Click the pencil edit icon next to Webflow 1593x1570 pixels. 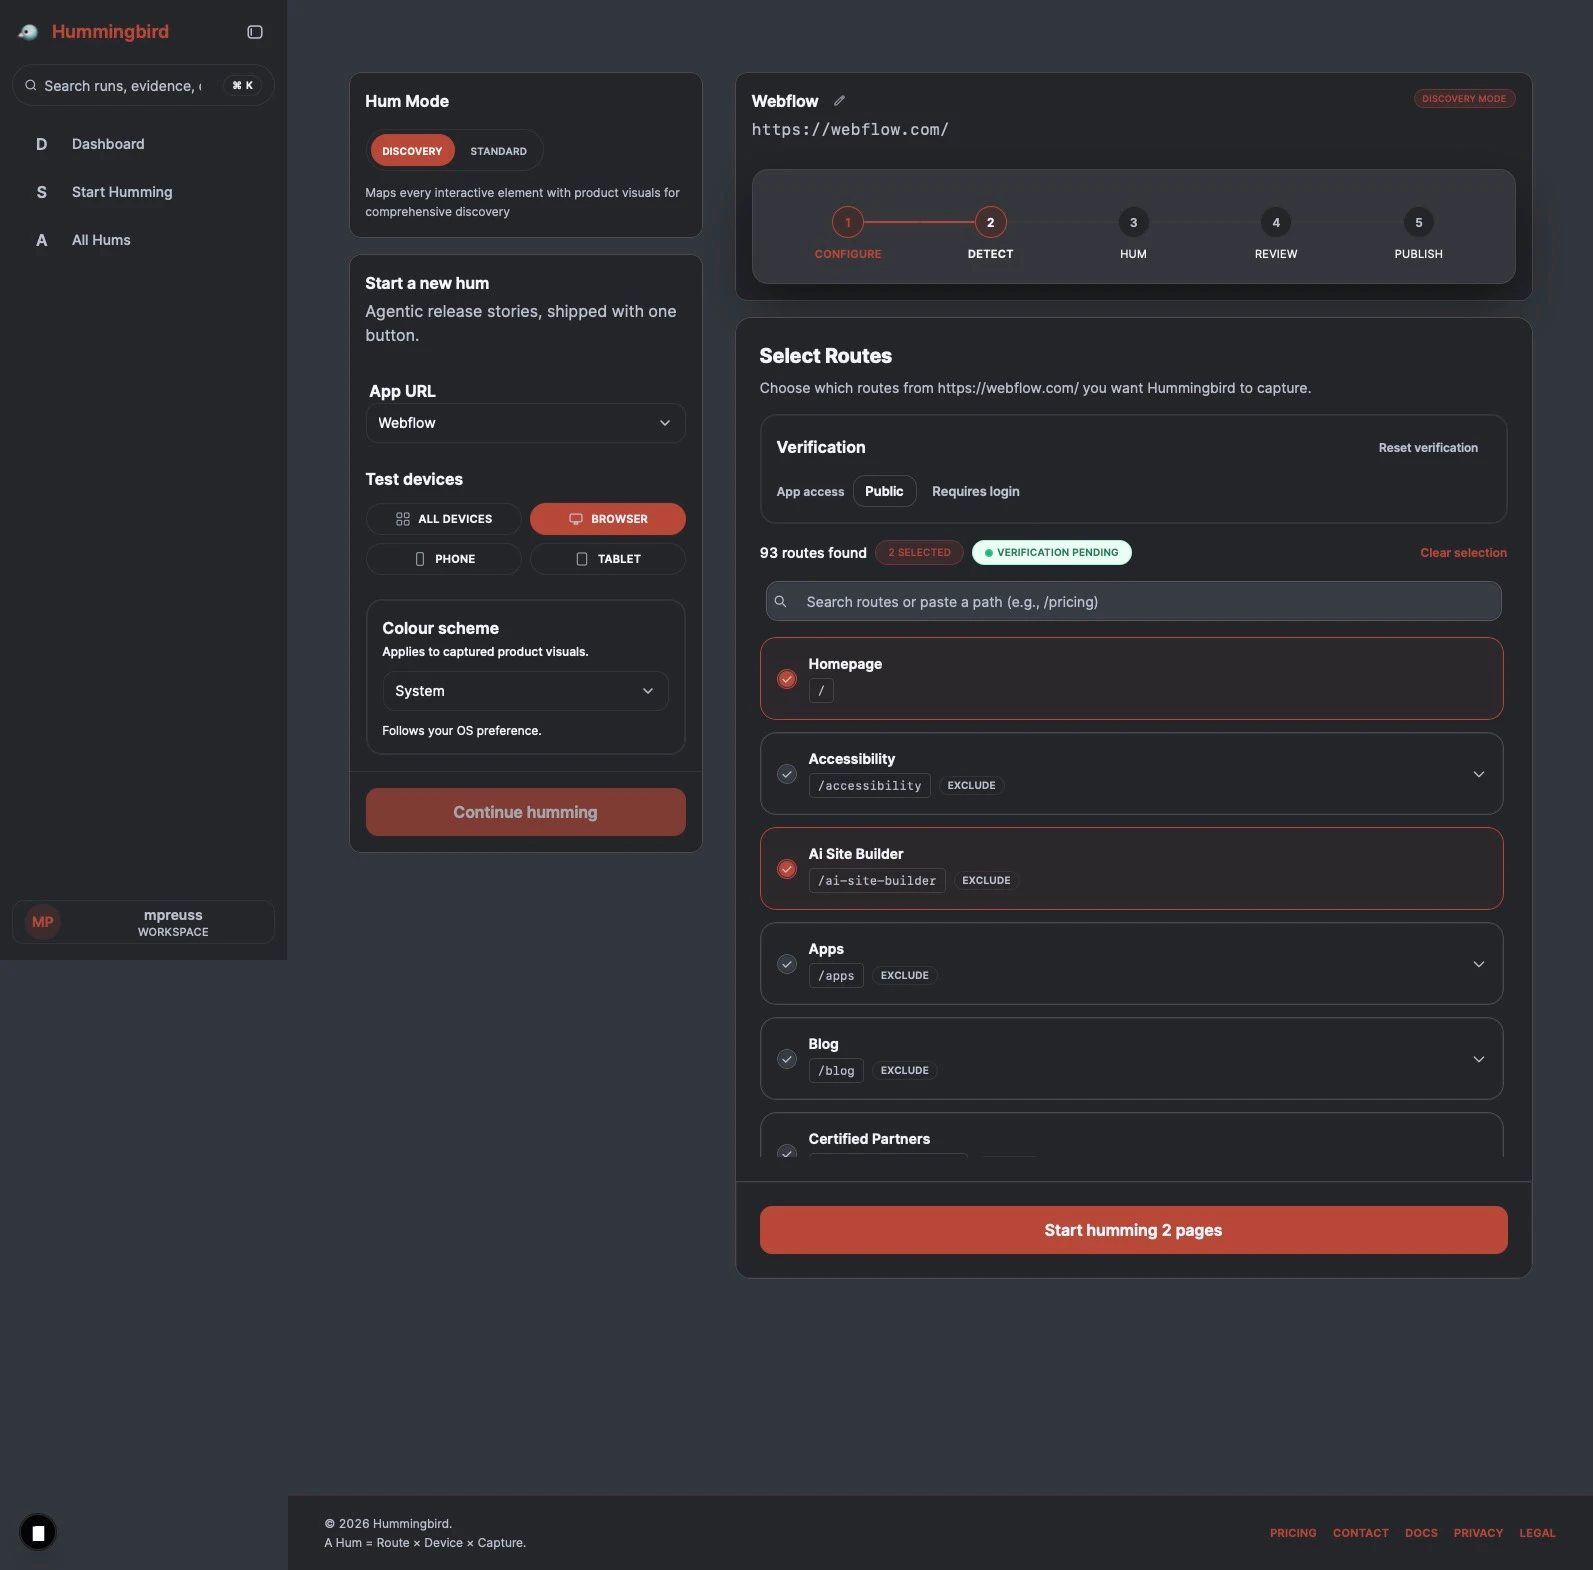pyautogui.click(x=840, y=101)
